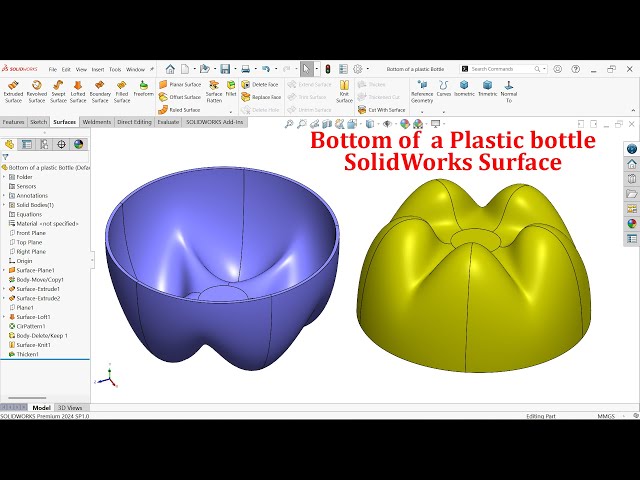This screenshot has height=480, width=640.
Task: Switch to Isometric view
Action: coord(464,89)
